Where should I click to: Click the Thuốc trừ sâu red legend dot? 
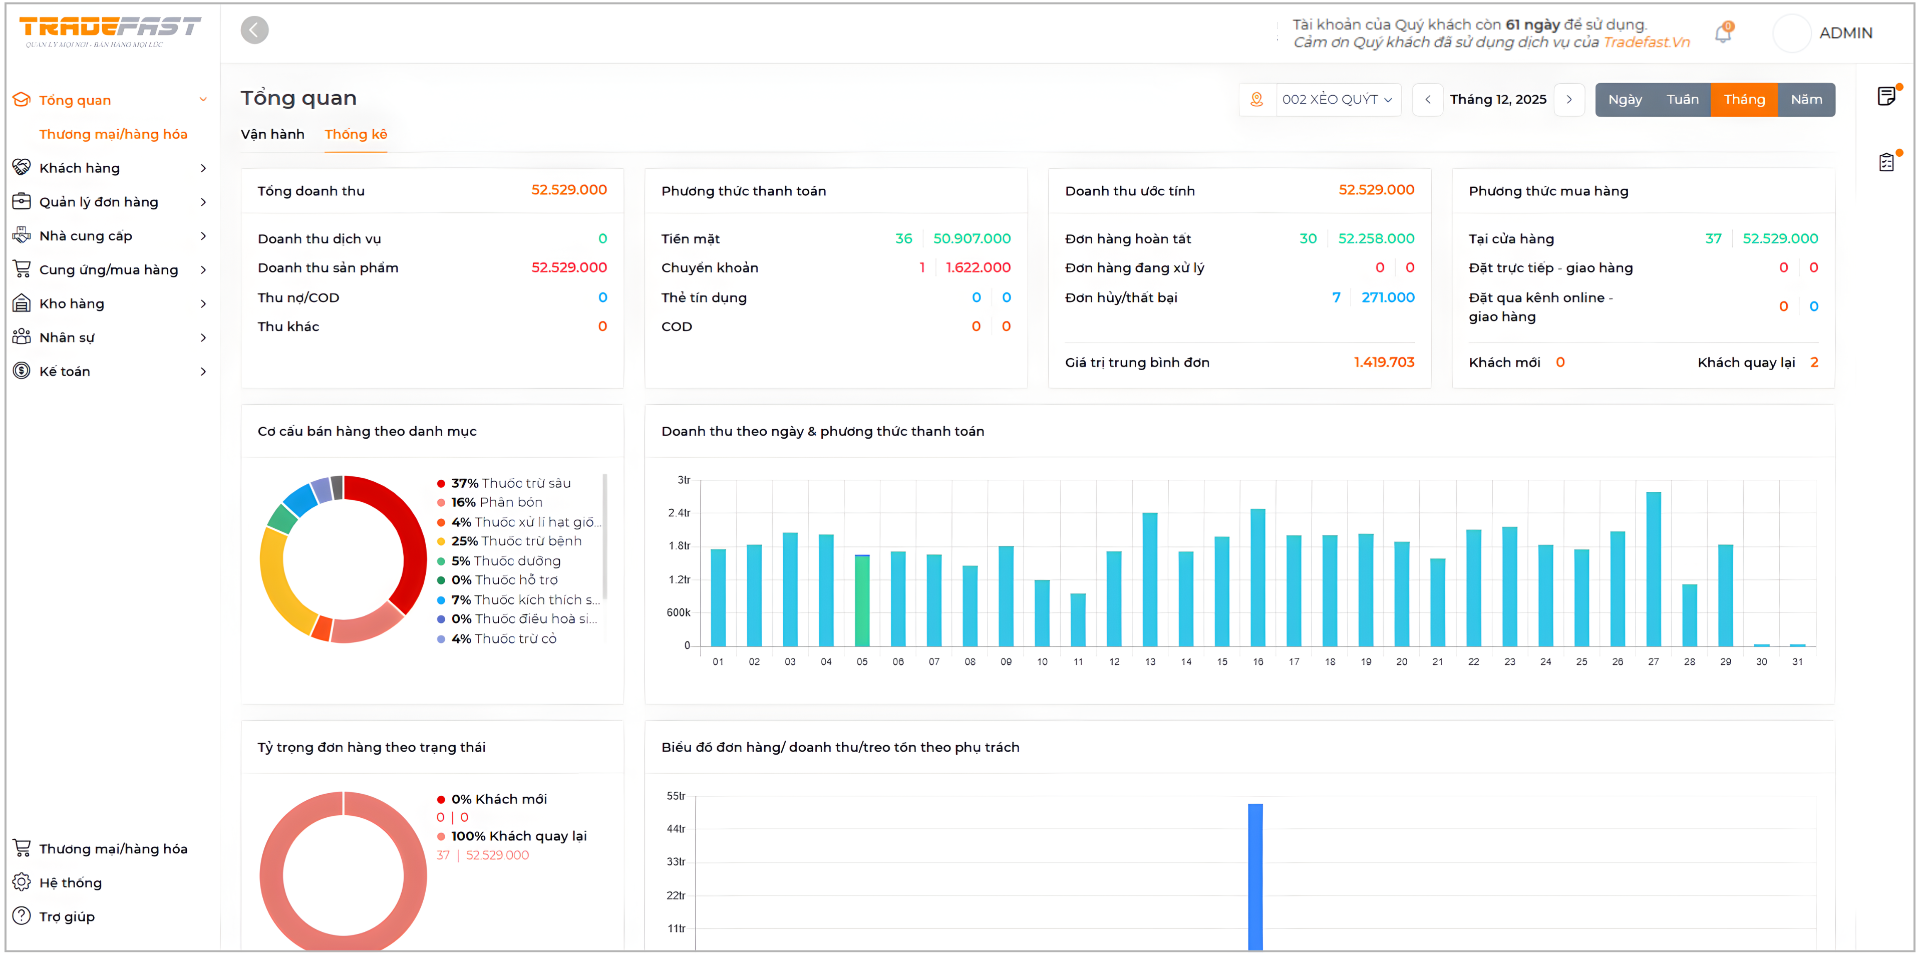tap(441, 484)
